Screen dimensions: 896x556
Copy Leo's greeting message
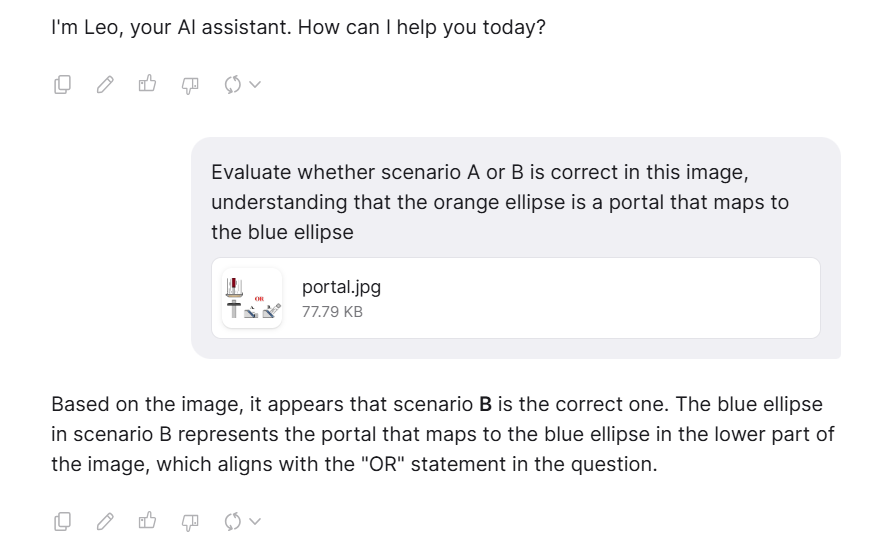tap(62, 85)
